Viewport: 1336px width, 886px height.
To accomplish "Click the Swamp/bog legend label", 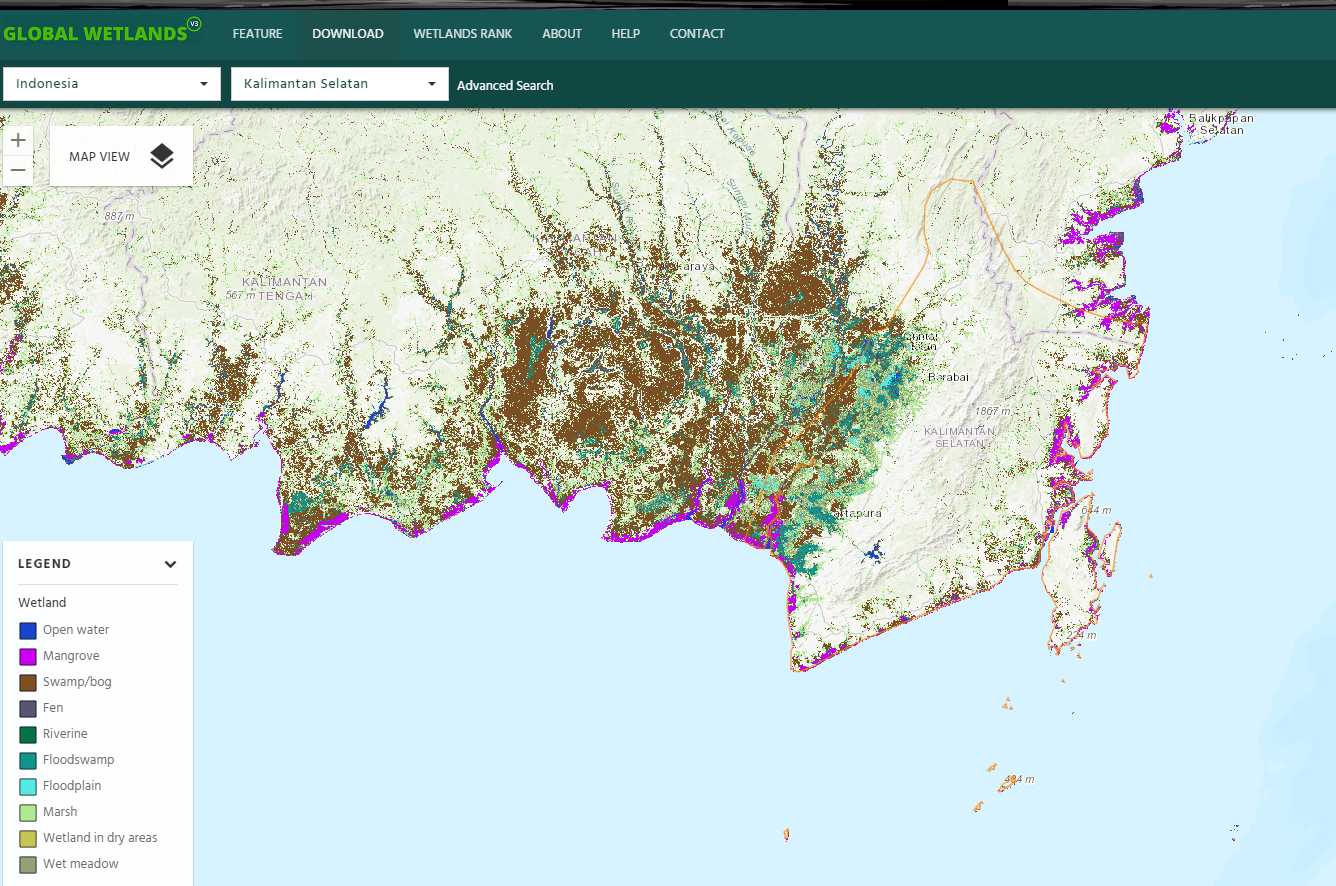I will 77,682.
